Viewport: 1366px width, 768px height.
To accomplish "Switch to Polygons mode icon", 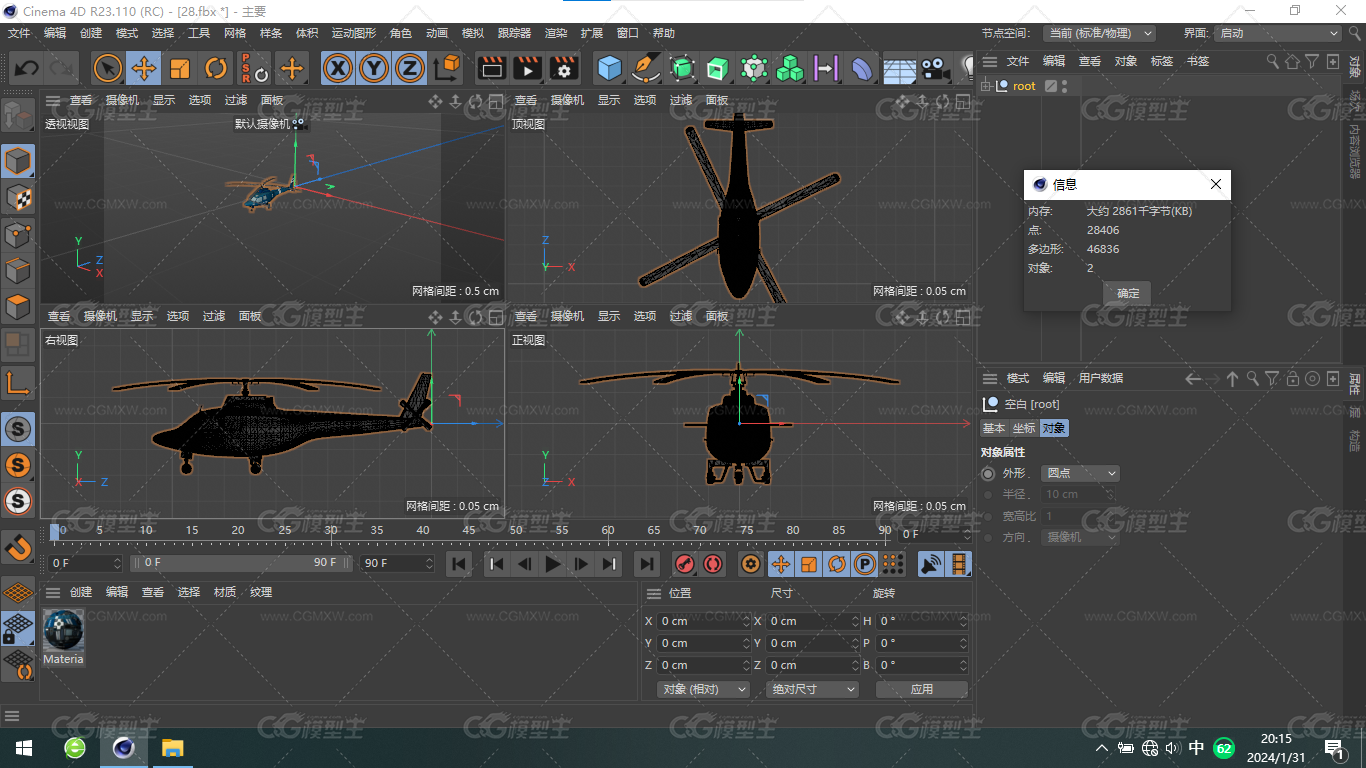I will [18, 306].
